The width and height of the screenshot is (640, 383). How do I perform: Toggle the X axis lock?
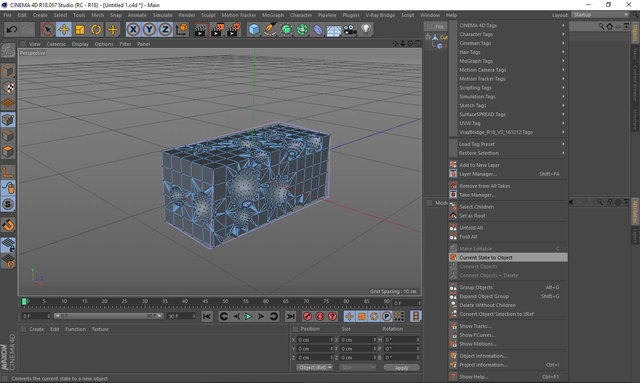pos(133,29)
